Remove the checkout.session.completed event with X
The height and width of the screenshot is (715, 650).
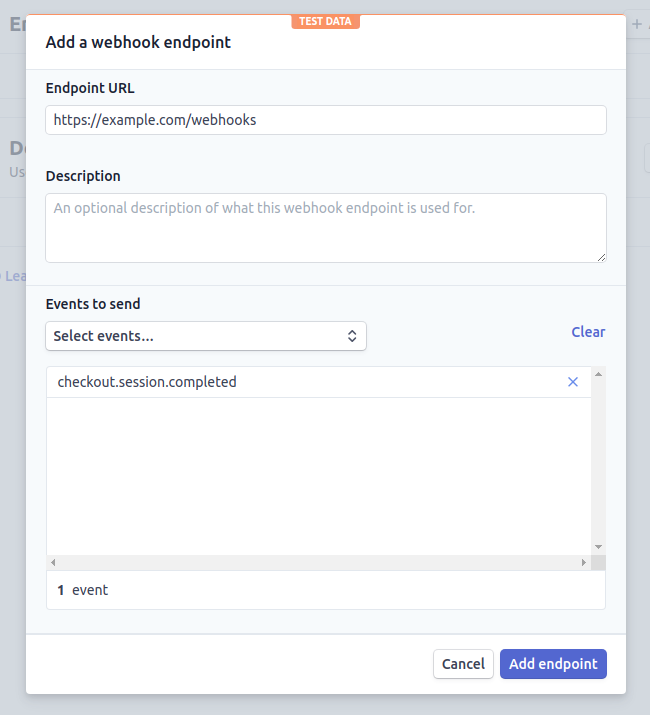pos(573,382)
